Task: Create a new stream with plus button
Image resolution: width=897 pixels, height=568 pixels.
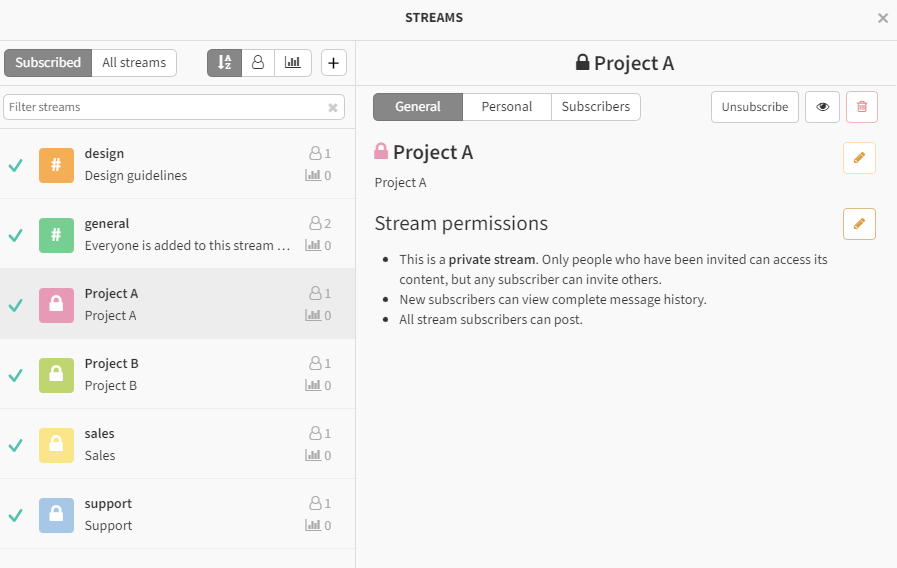Action: coord(334,62)
